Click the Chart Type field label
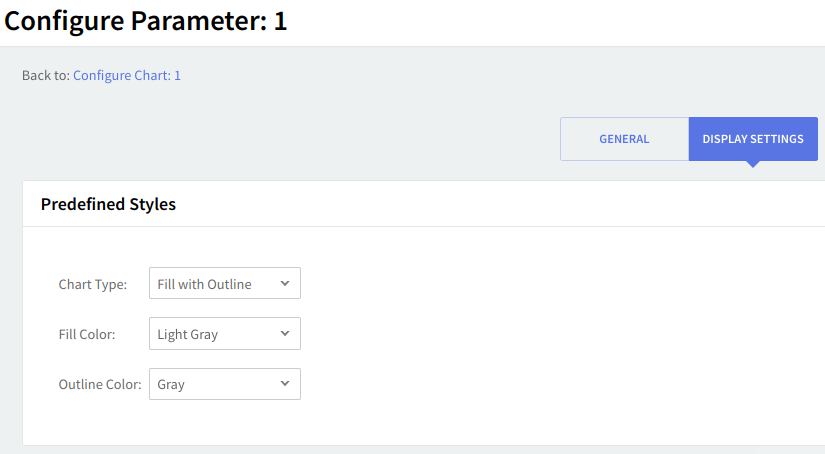Screen dimensions: 825x454 tap(93, 284)
